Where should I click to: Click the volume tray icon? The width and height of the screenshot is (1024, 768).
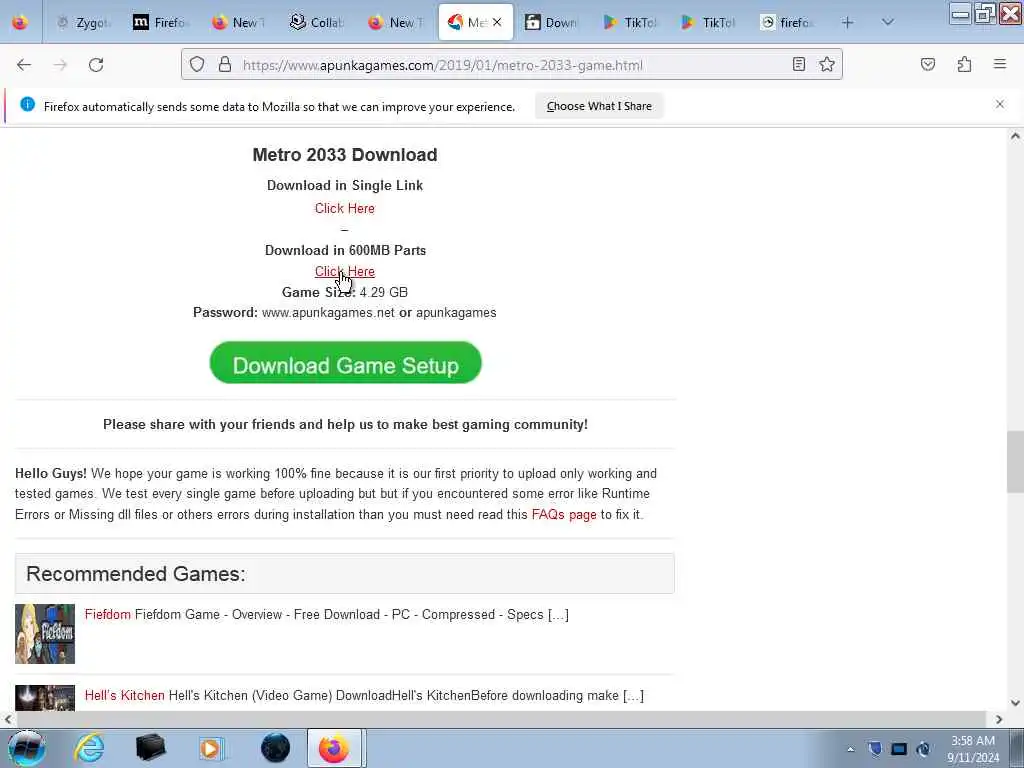[x=923, y=748]
